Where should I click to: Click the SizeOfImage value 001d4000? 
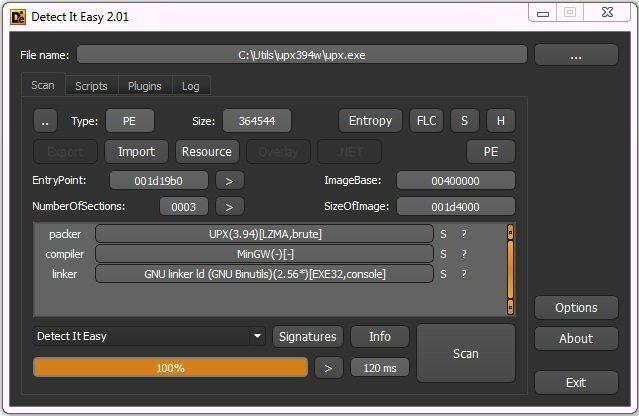pyautogui.click(x=456, y=207)
